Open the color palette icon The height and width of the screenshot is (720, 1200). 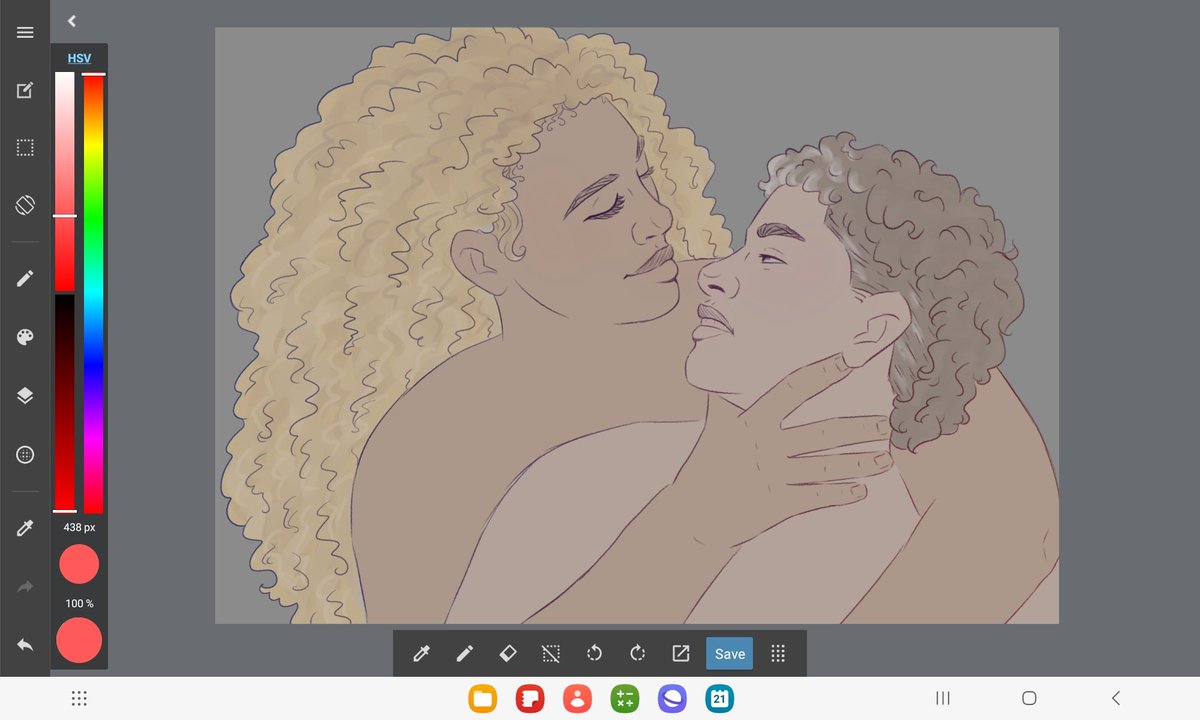[x=25, y=337]
